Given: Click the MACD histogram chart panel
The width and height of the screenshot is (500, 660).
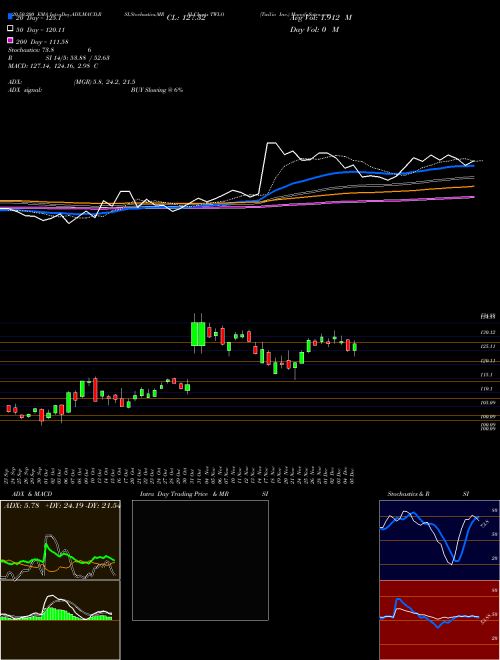Looking at the screenshot, I should pyautogui.click(x=60, y=620).
